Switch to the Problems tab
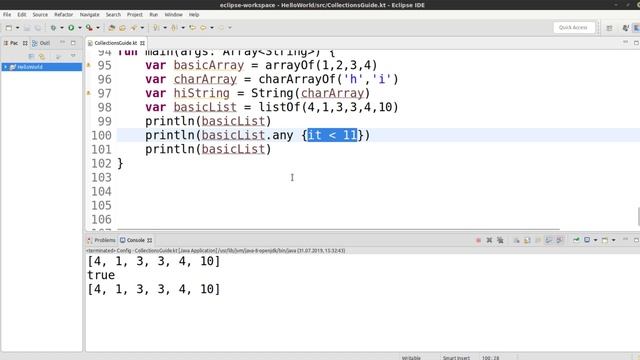The image size is (640, 360). click(x=101, y=240)
